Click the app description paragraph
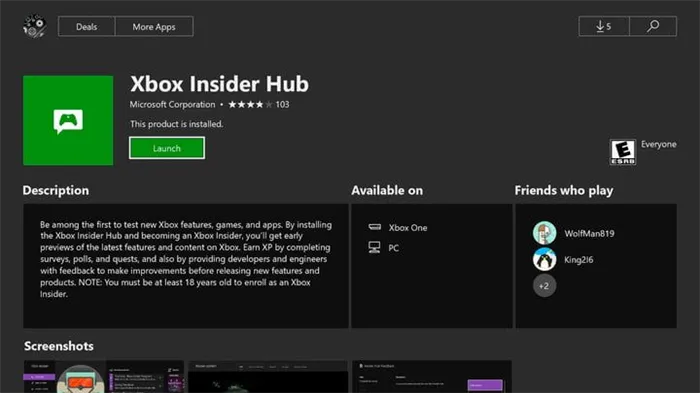The image size is (700, 393). click(x=186, y=259)
